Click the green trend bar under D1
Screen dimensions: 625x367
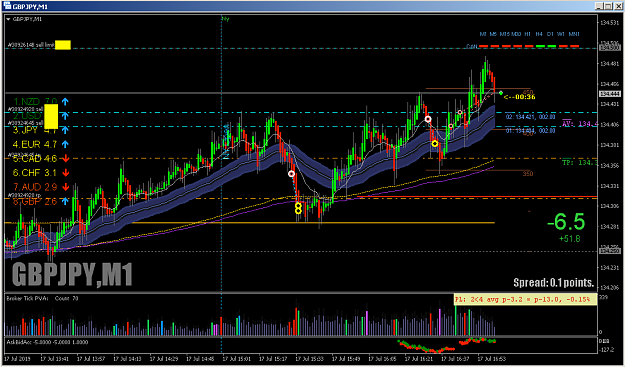(551, 47)
